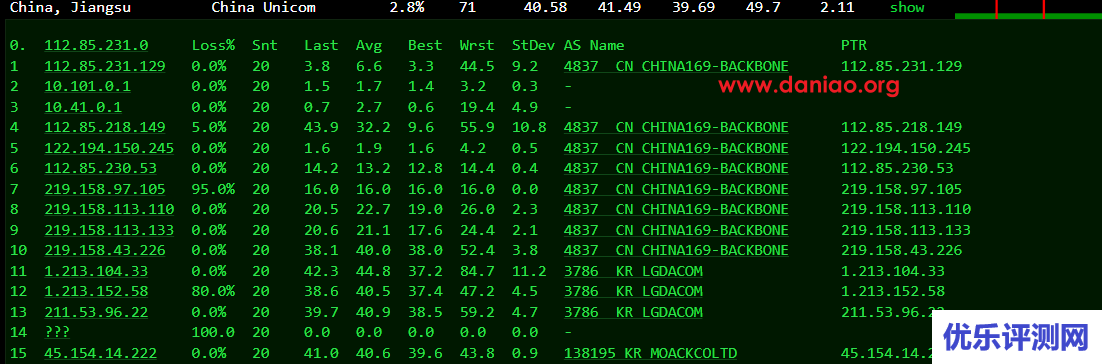Open hop 1 IP 112.85.231.129
1102x364 pixels.
click(105, 66)
